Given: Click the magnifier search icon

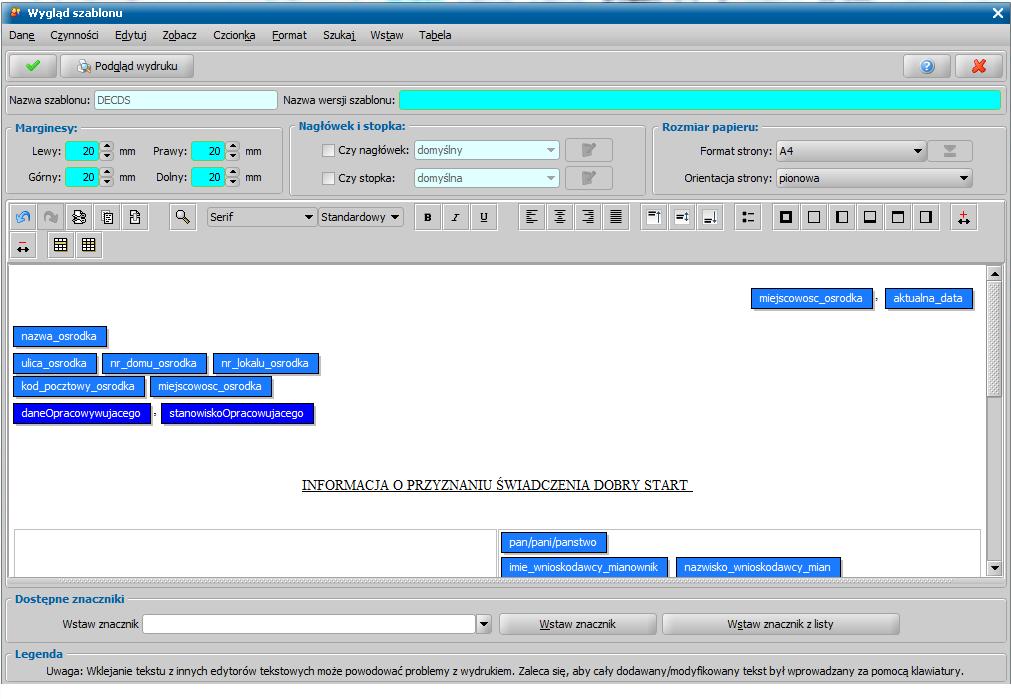Looking at the screenshot, I should (x=182, y=217).
